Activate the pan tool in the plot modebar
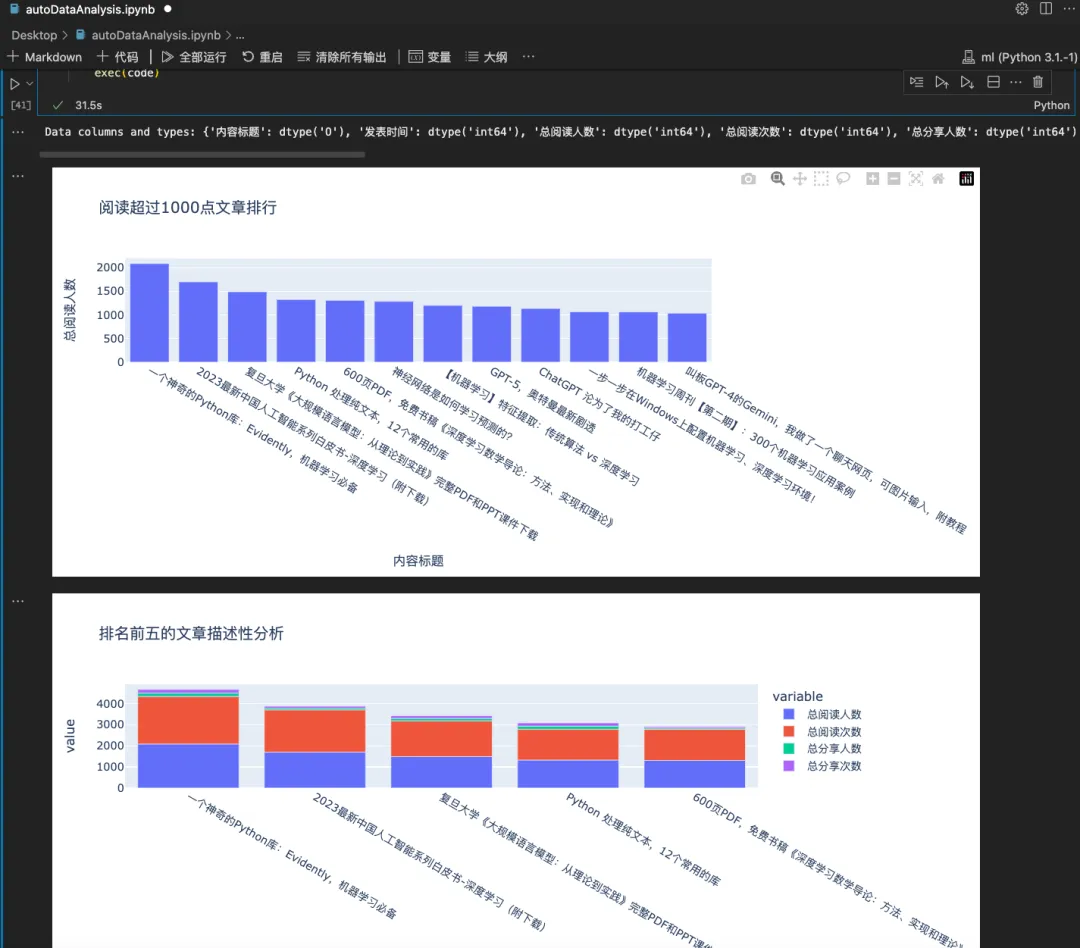 [799, 179]
